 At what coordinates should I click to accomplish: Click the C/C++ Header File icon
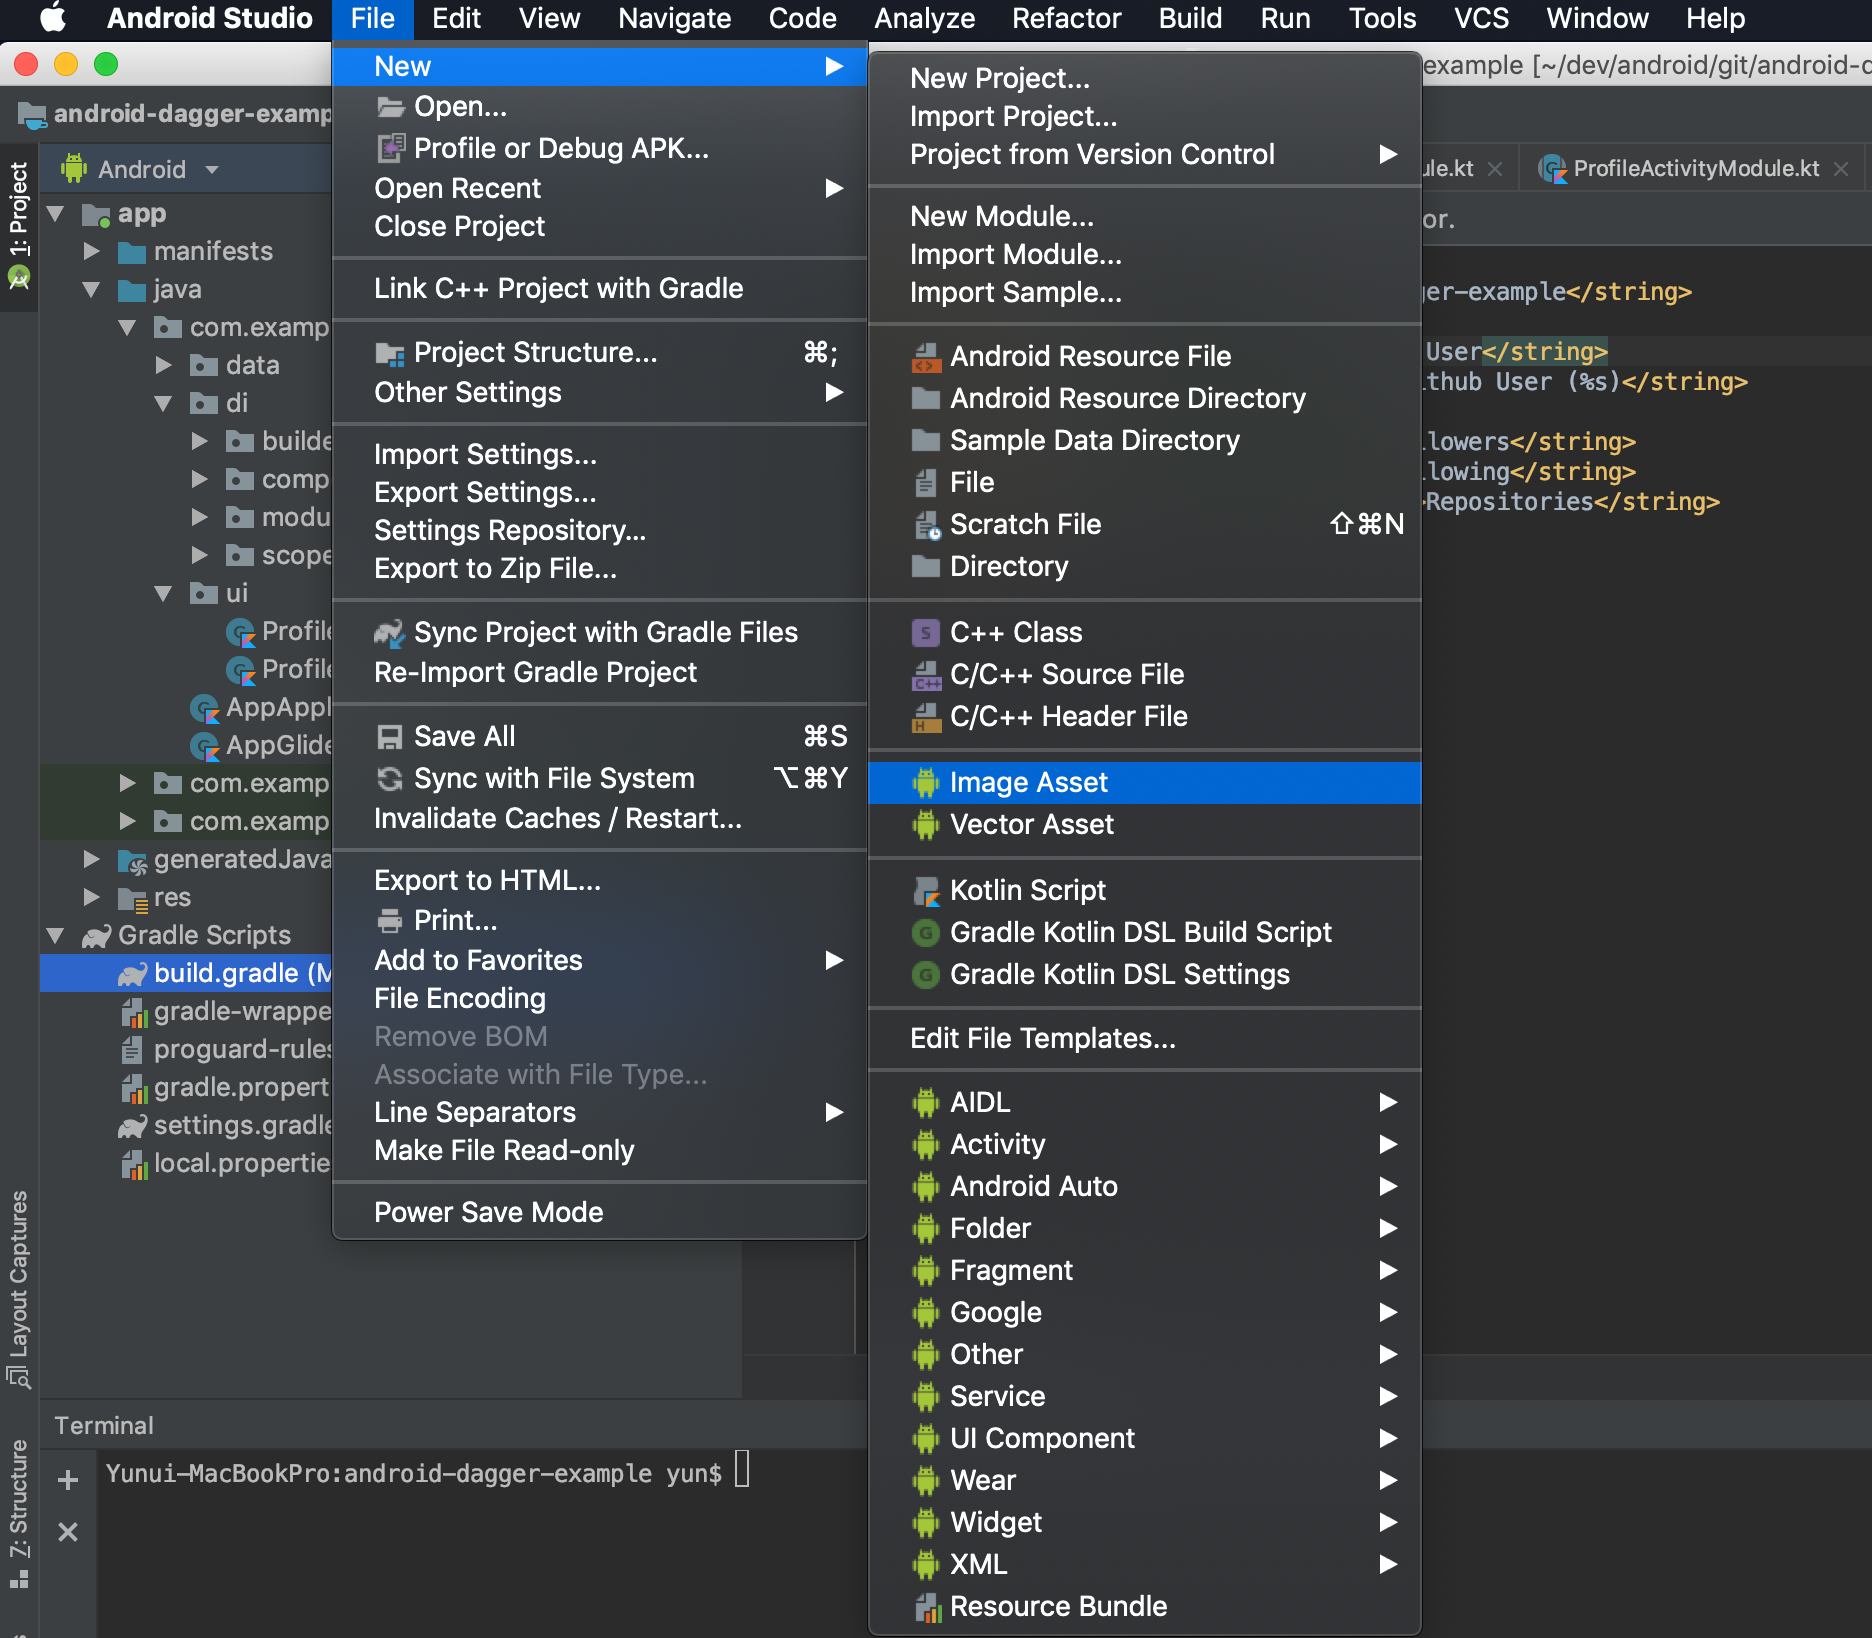click(926, 717)
